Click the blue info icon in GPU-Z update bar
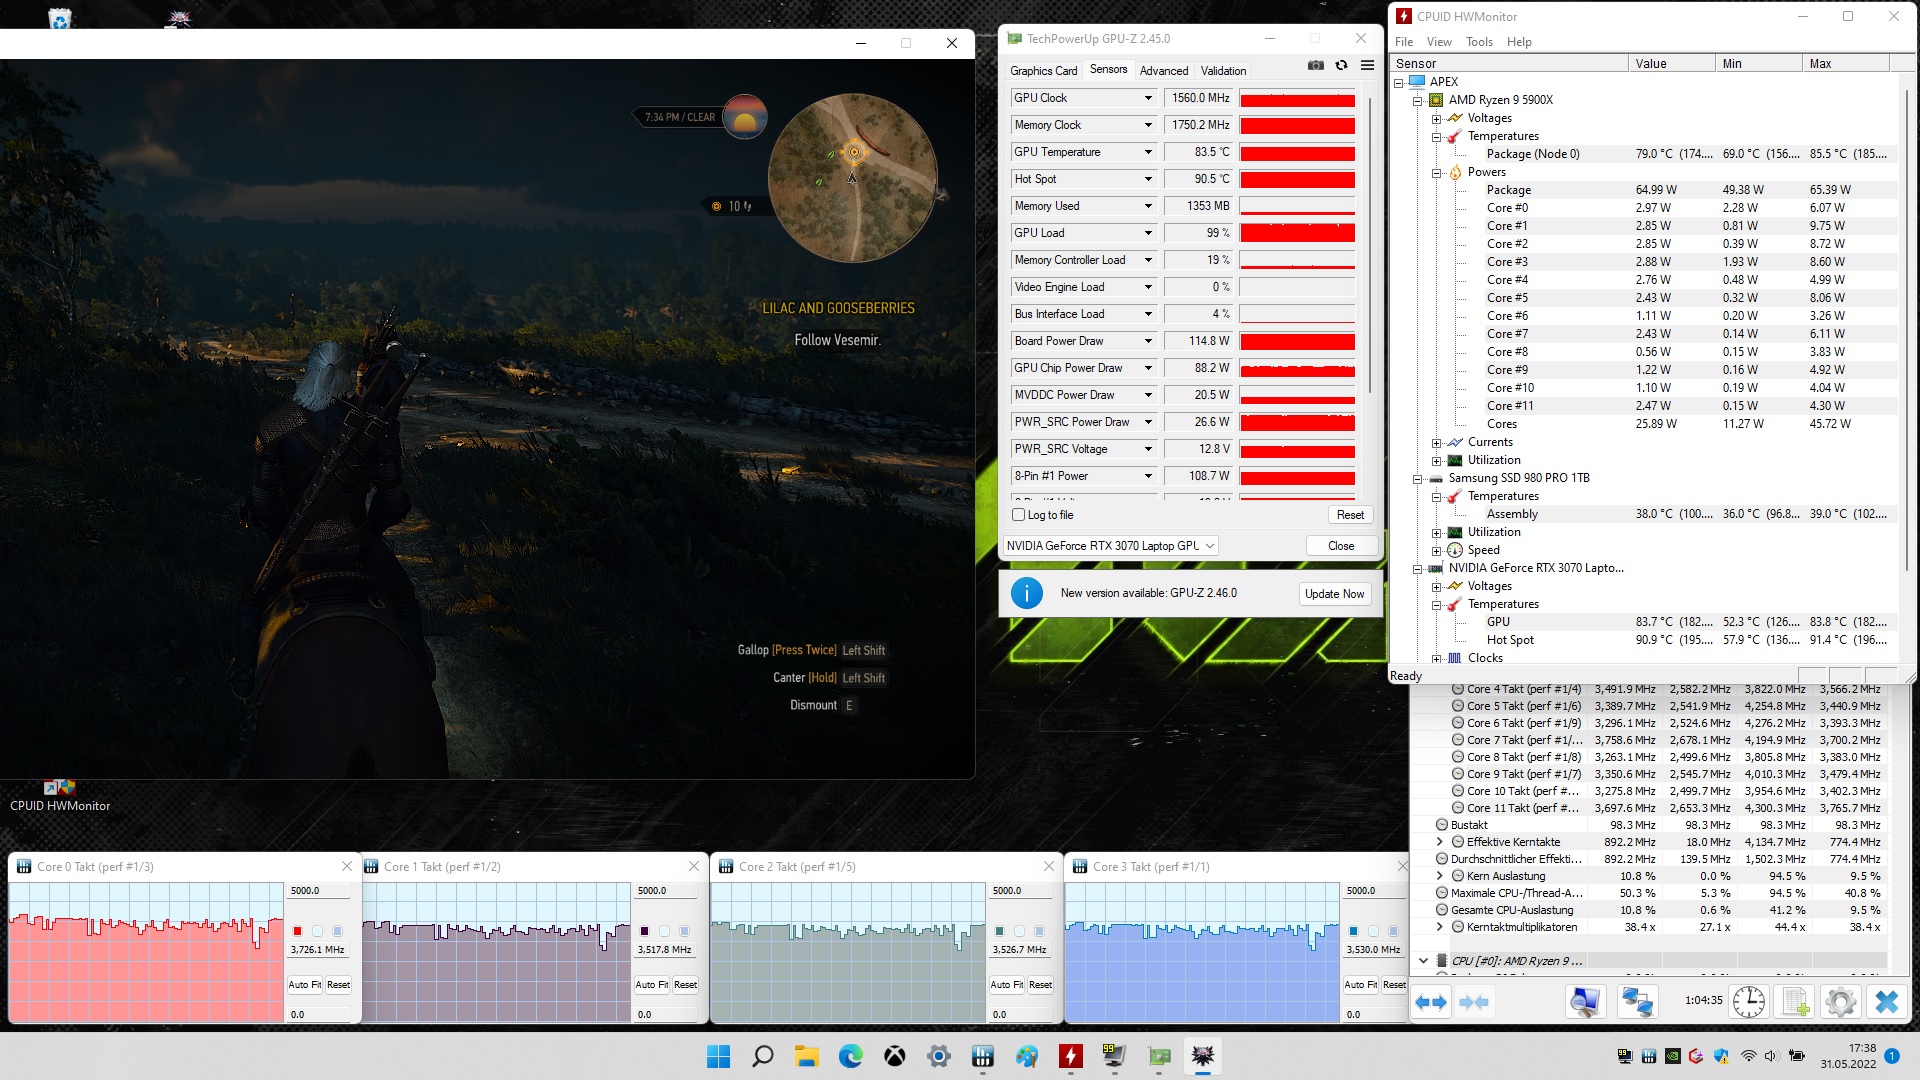This screenshot has height=1080, width=1920. 1026,593
